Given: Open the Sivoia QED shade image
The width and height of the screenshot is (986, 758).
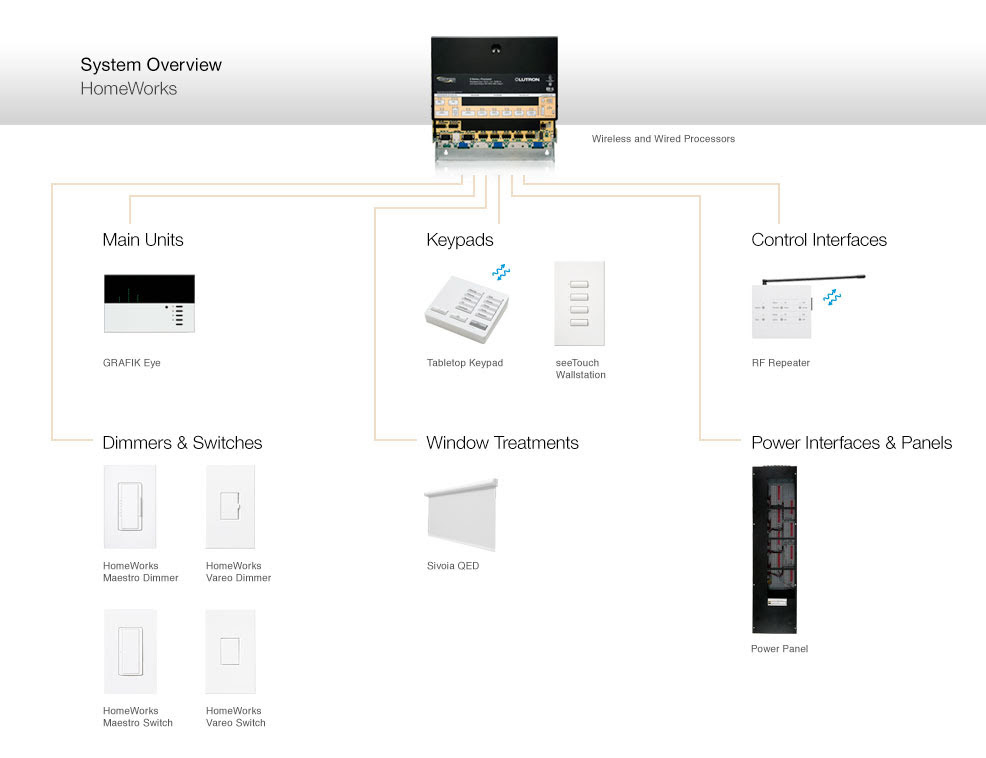Looking at the screenshot, I should click(x=462, y=515).
